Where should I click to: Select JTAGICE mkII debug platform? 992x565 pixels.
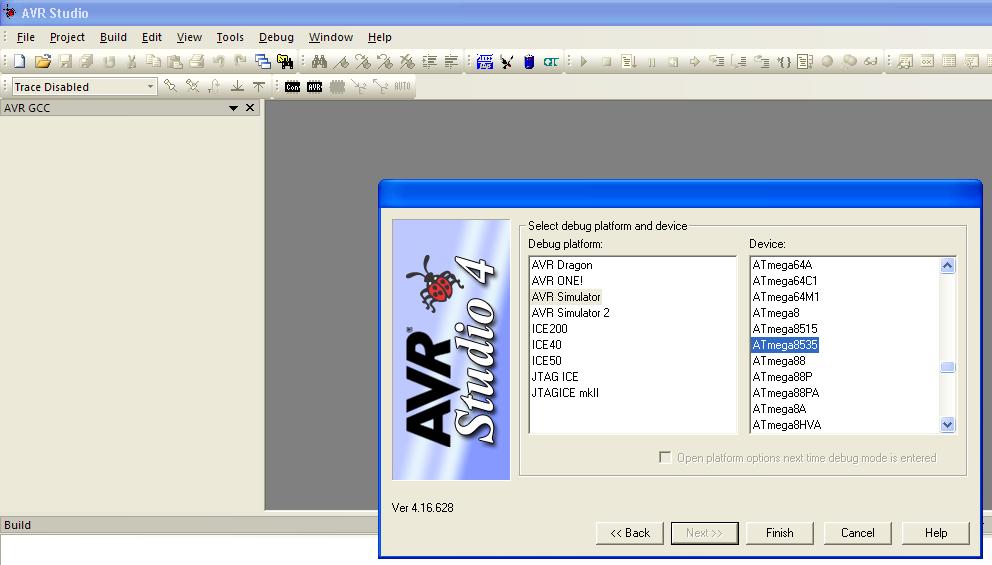click(x=565, y=393)
